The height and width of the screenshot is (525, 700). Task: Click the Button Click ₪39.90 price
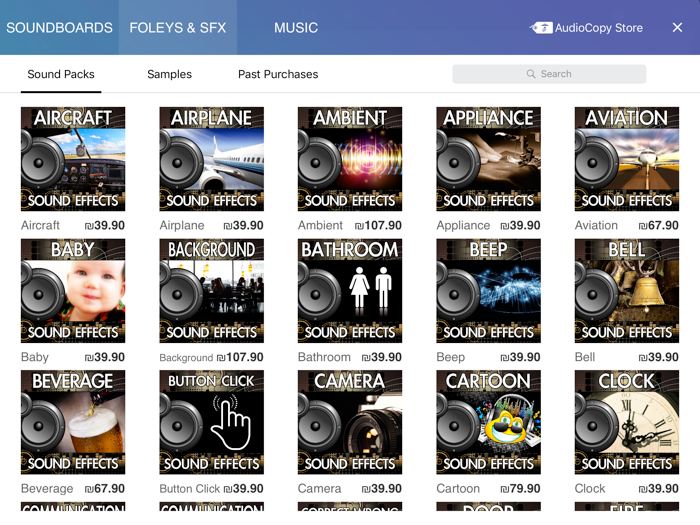coord(243,489)
